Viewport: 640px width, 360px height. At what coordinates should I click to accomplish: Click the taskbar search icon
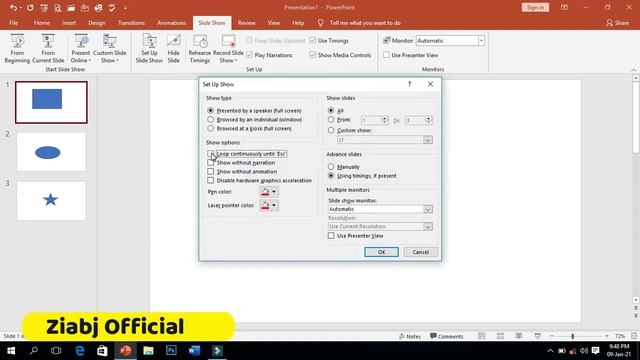34,351
